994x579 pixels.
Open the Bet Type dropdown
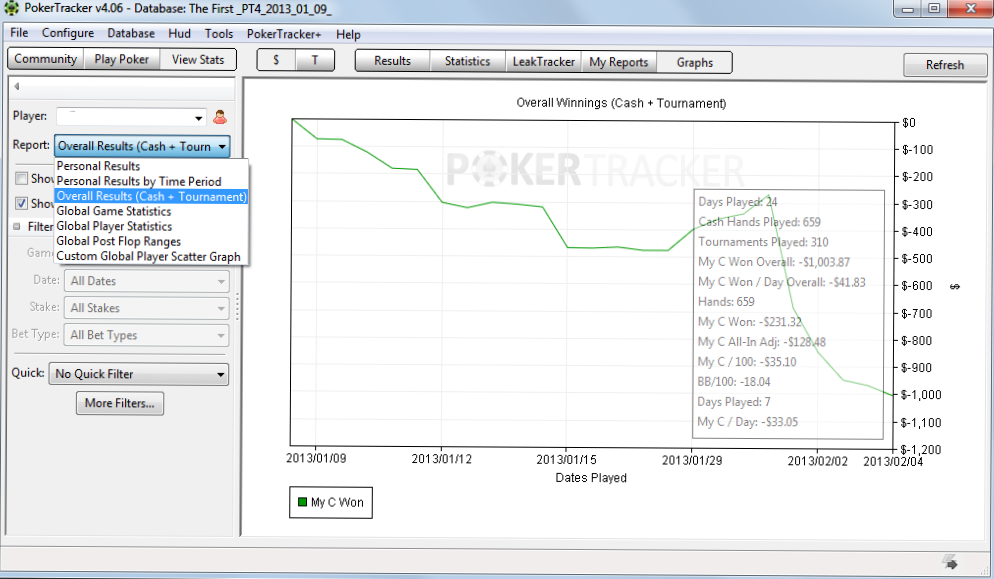(x=146, y=335)
